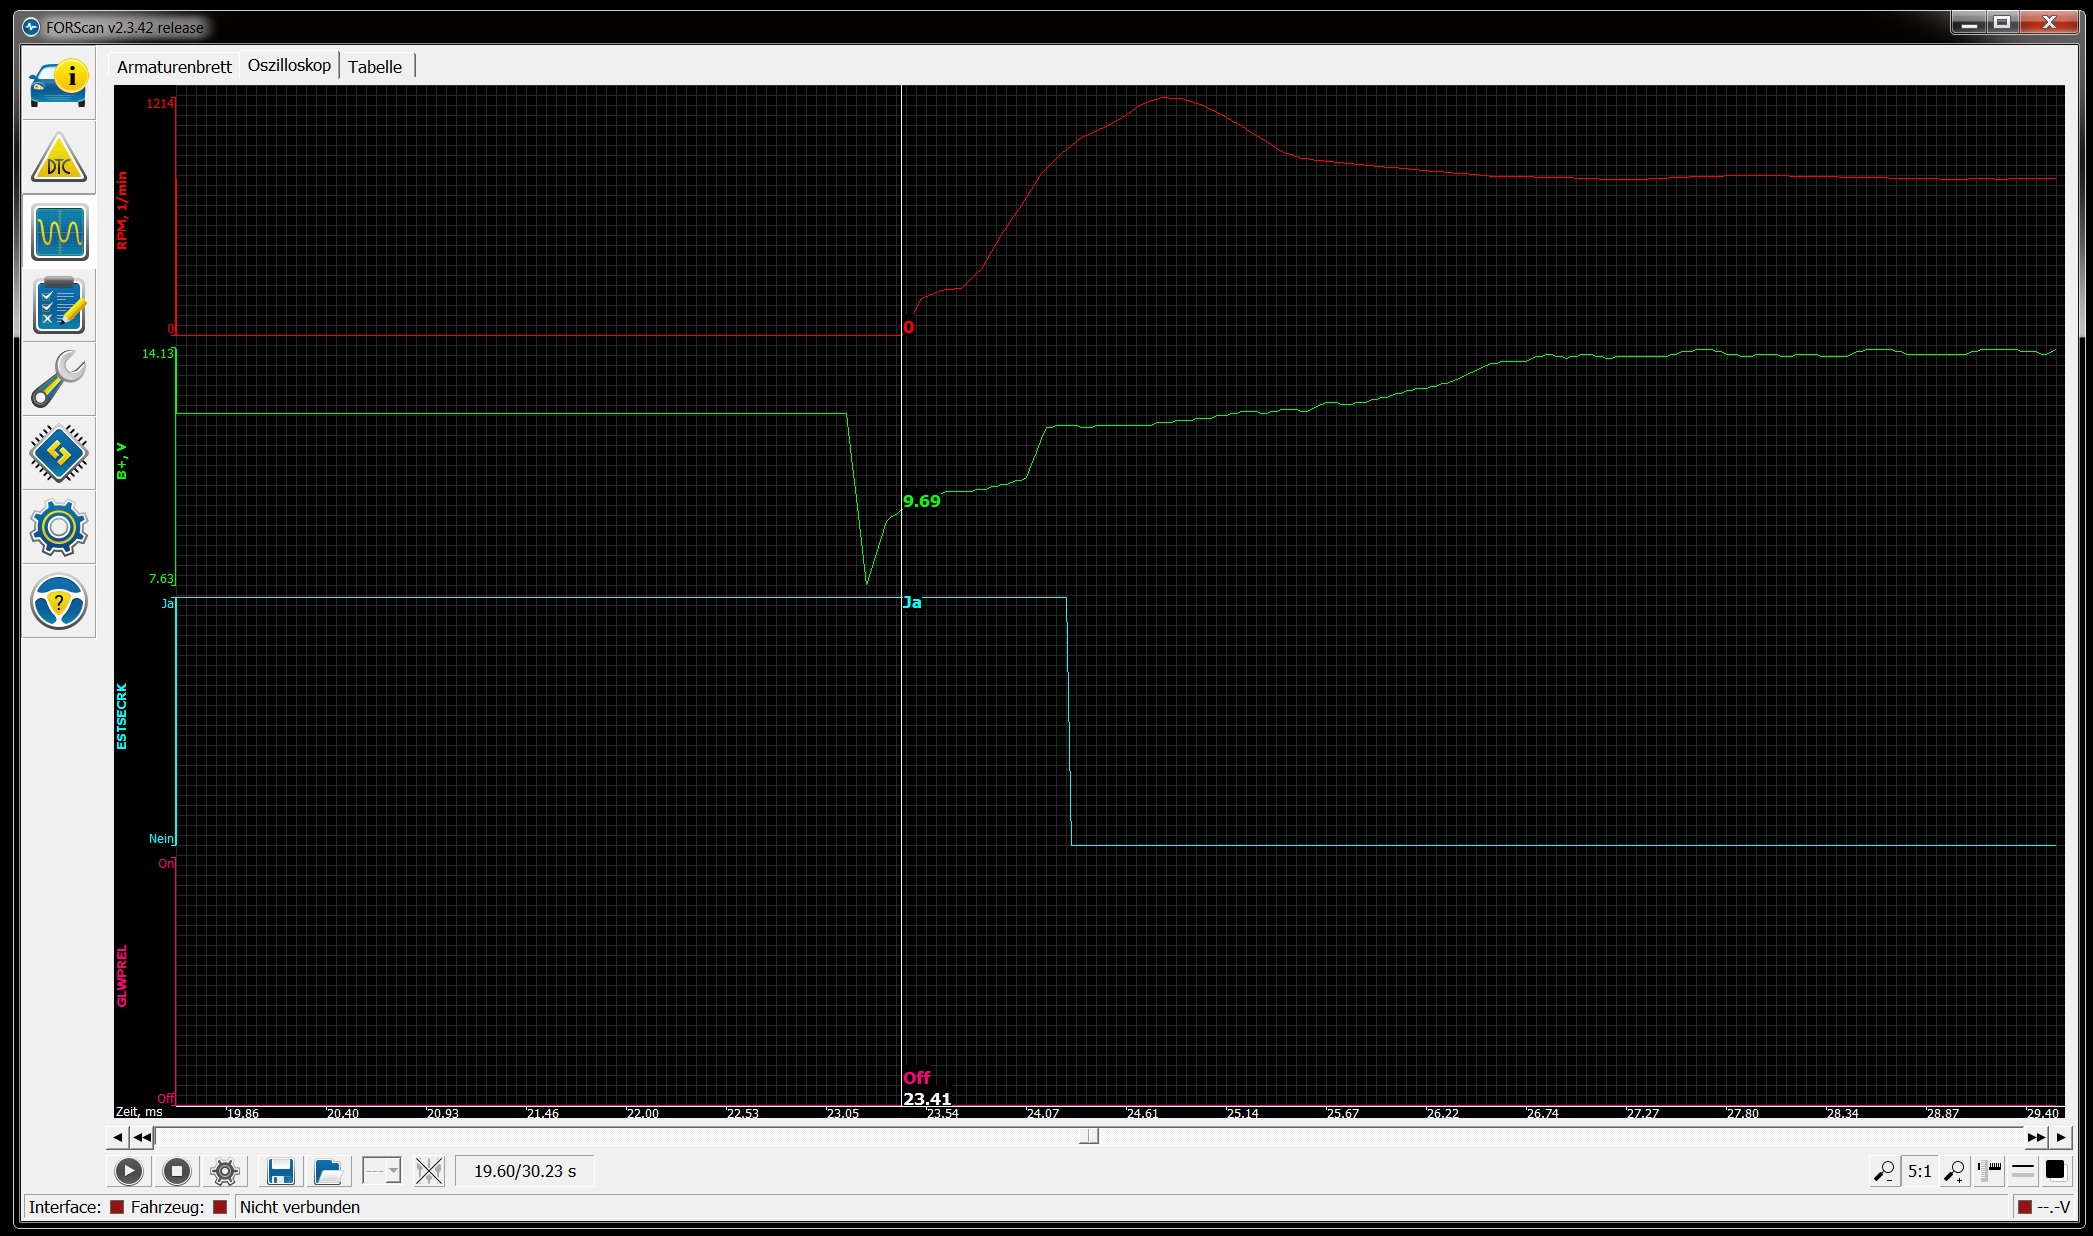Open the configuration and programming chip icon
This screenshot has width=2093, height=1236.
pyautogui.click(x=59, y=453)
